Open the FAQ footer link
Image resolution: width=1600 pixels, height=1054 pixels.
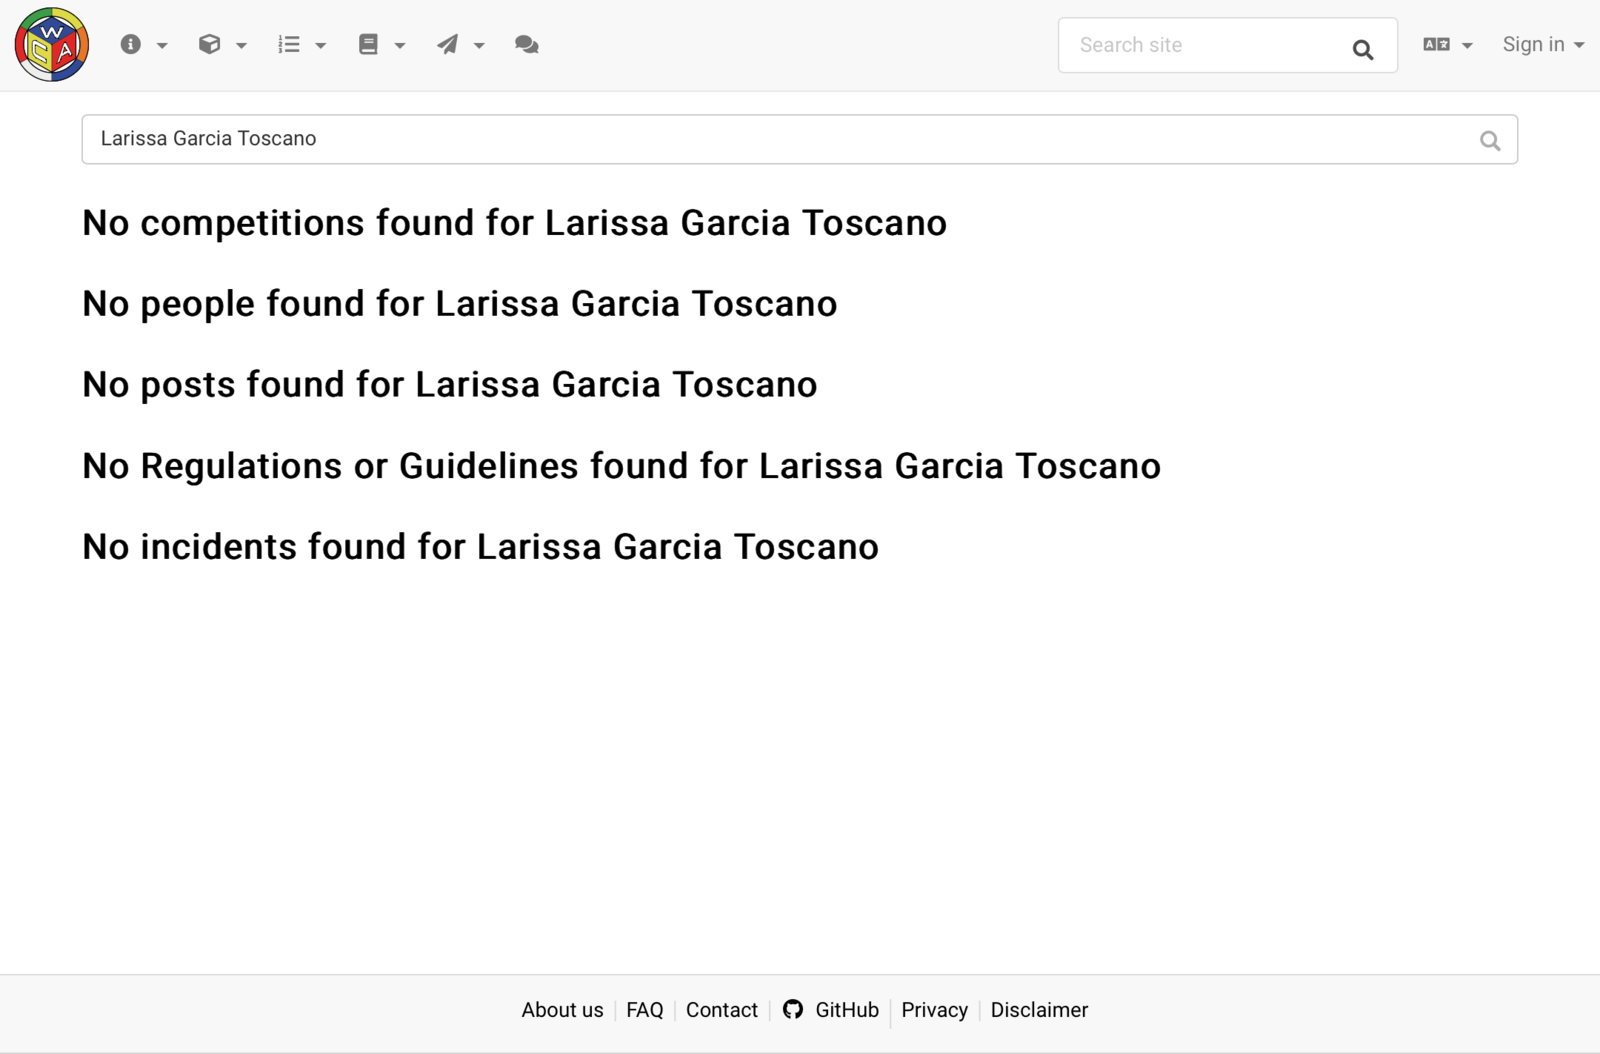[645, 1010]
